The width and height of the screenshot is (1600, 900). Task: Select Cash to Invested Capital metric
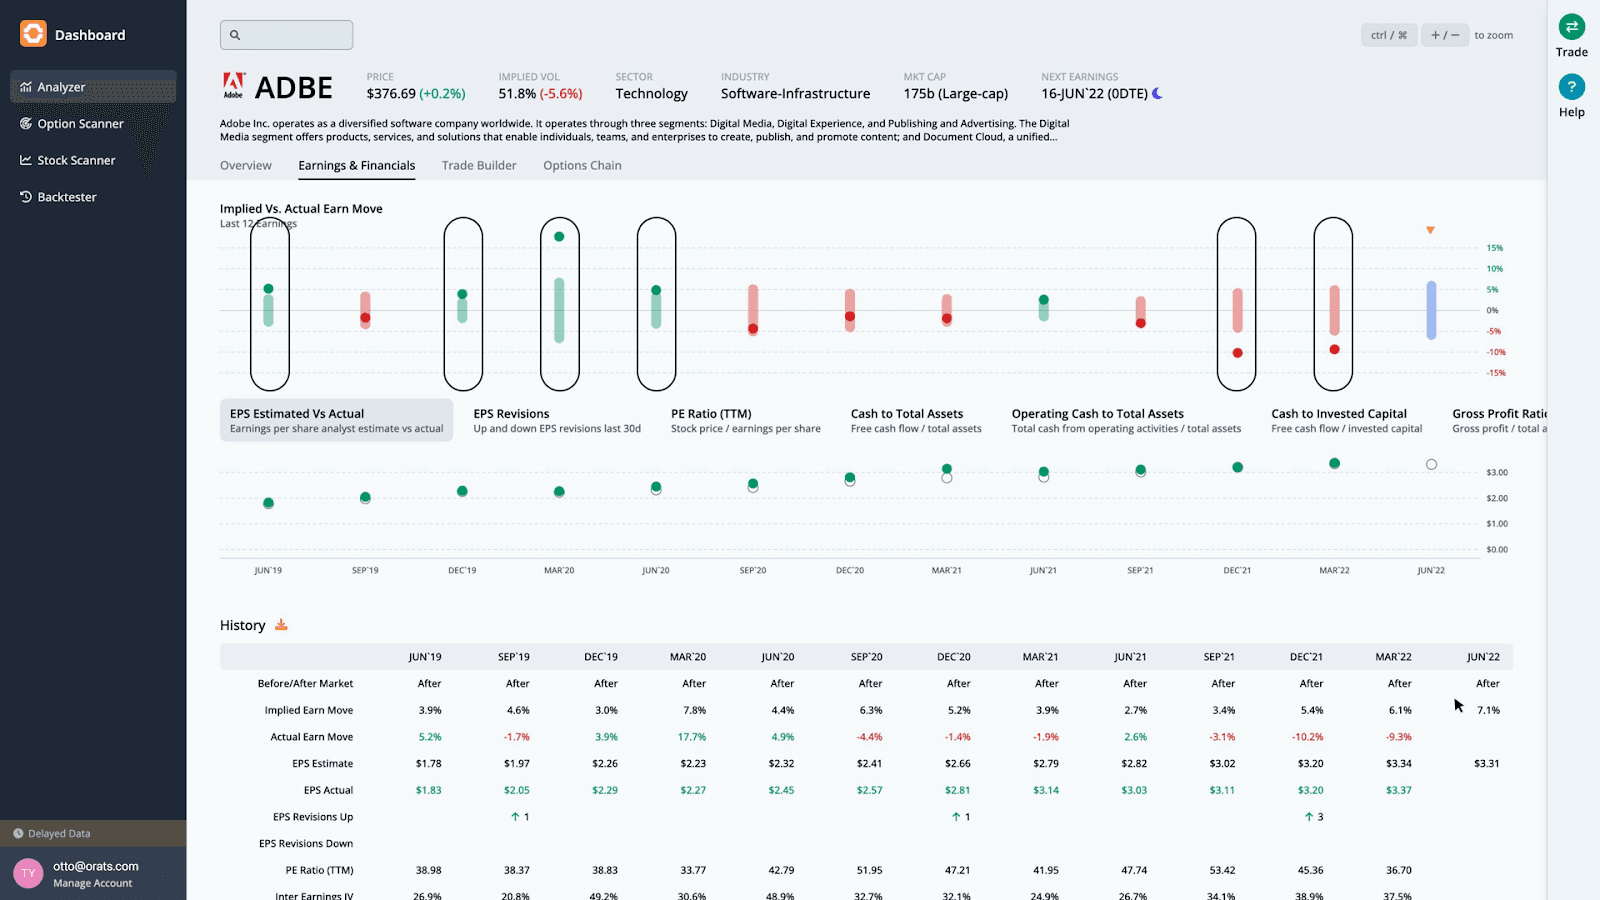1346,420
